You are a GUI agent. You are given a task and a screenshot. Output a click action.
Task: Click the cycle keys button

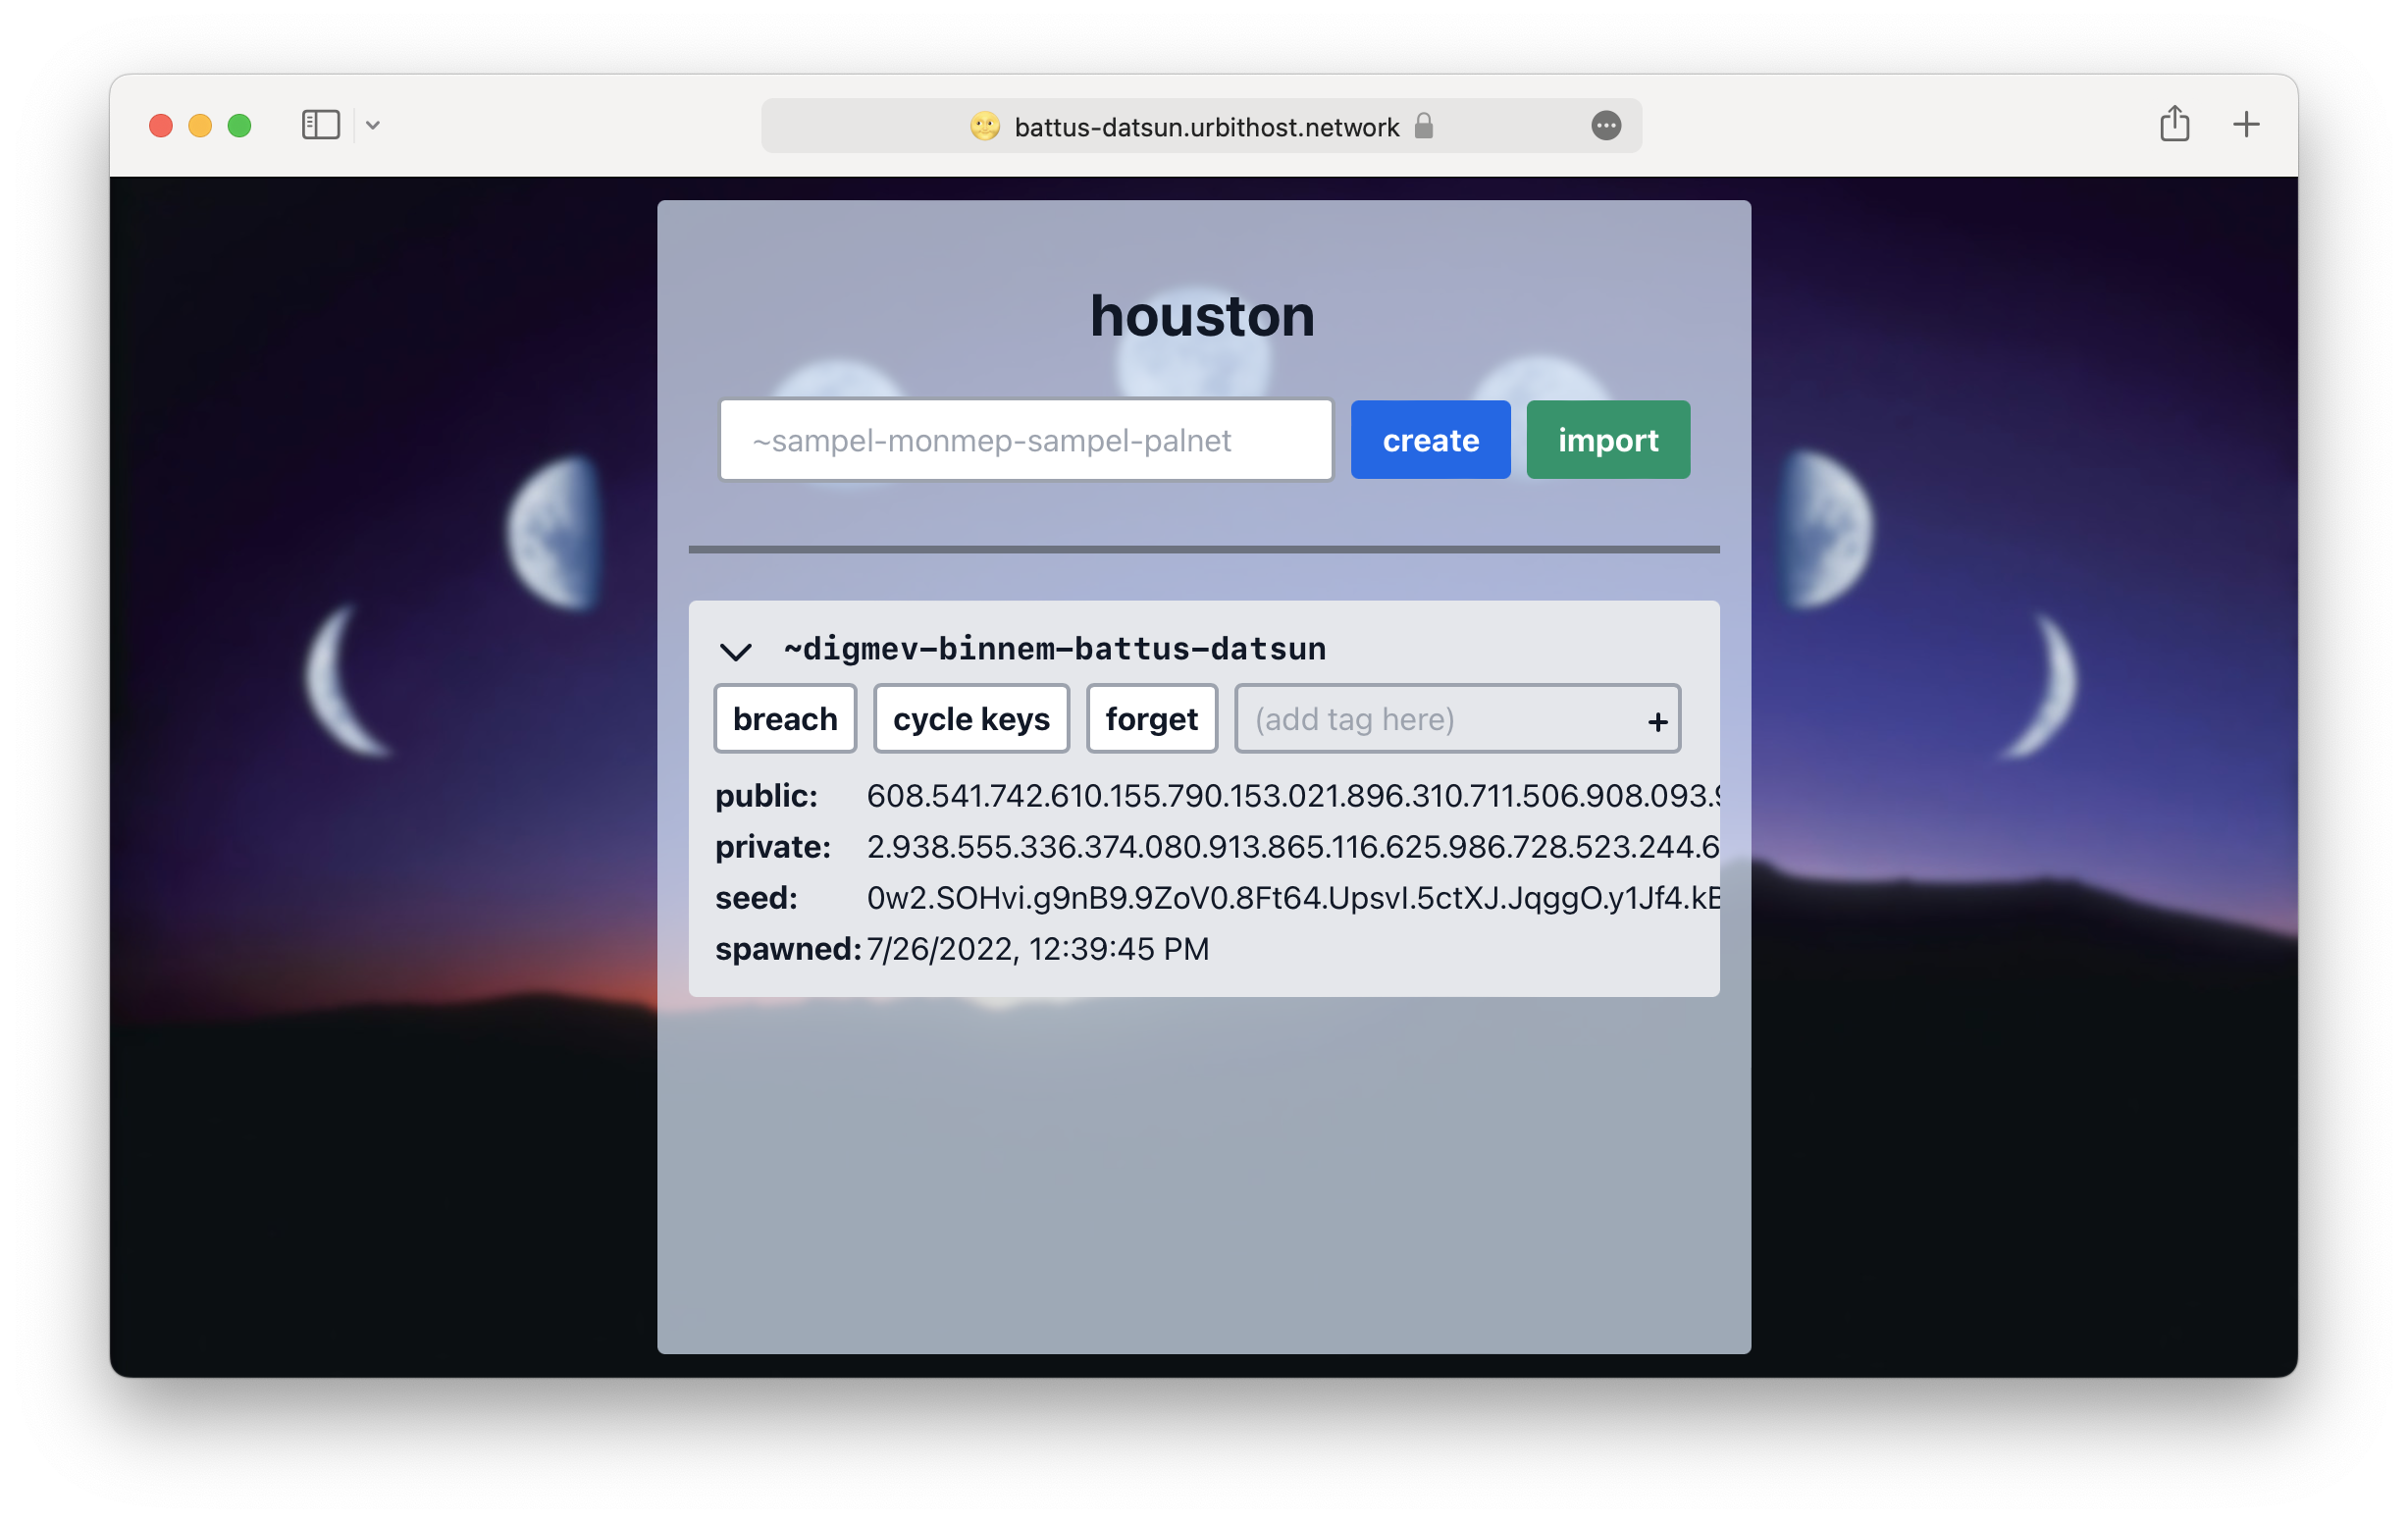tap(971, 719)
